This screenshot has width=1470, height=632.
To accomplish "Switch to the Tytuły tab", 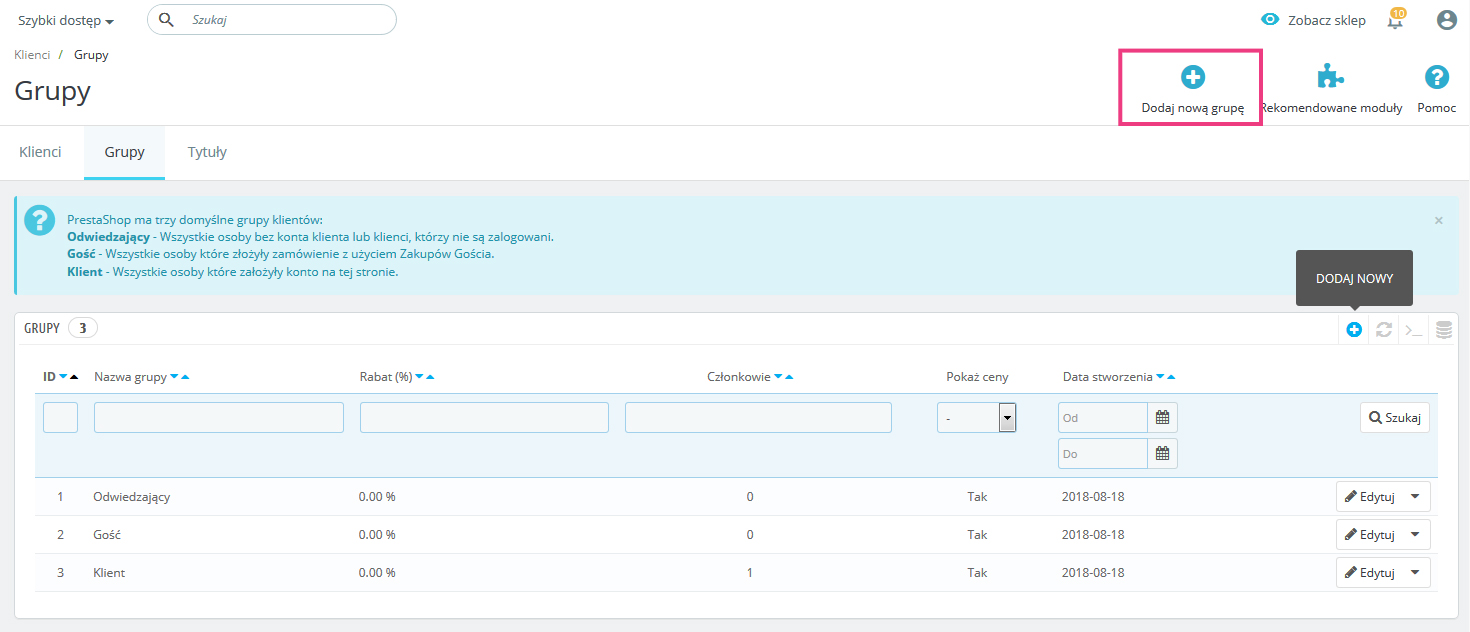I will tap(207, 152).
